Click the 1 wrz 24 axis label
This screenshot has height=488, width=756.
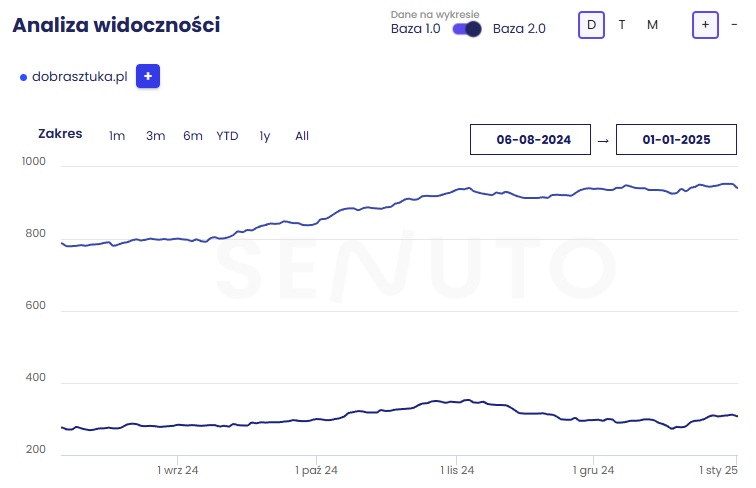tap(177, 470)
